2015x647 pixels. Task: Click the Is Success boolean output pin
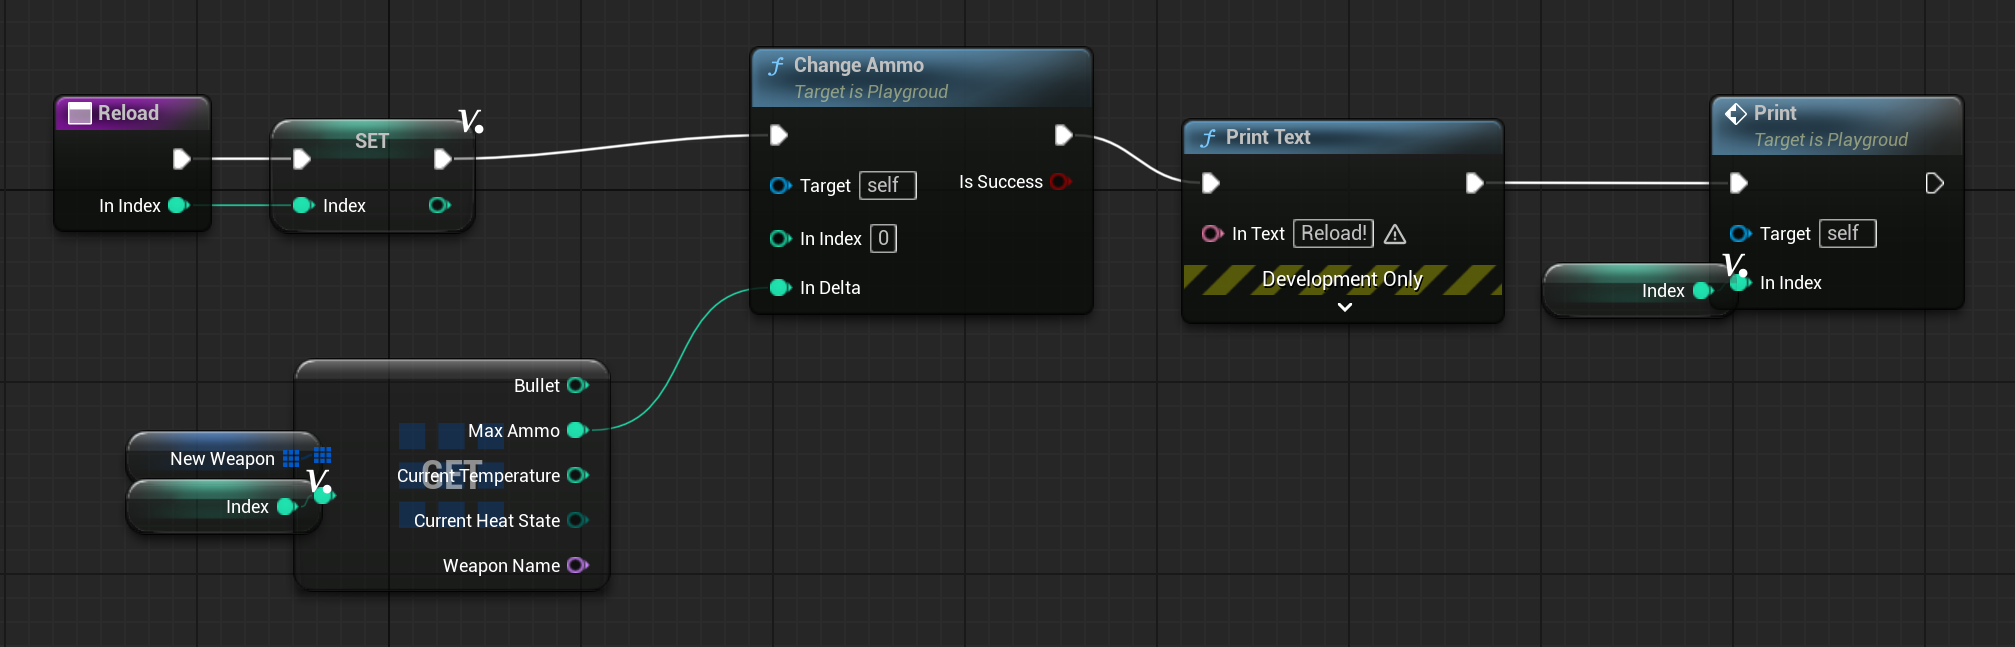pos(1060,181)
